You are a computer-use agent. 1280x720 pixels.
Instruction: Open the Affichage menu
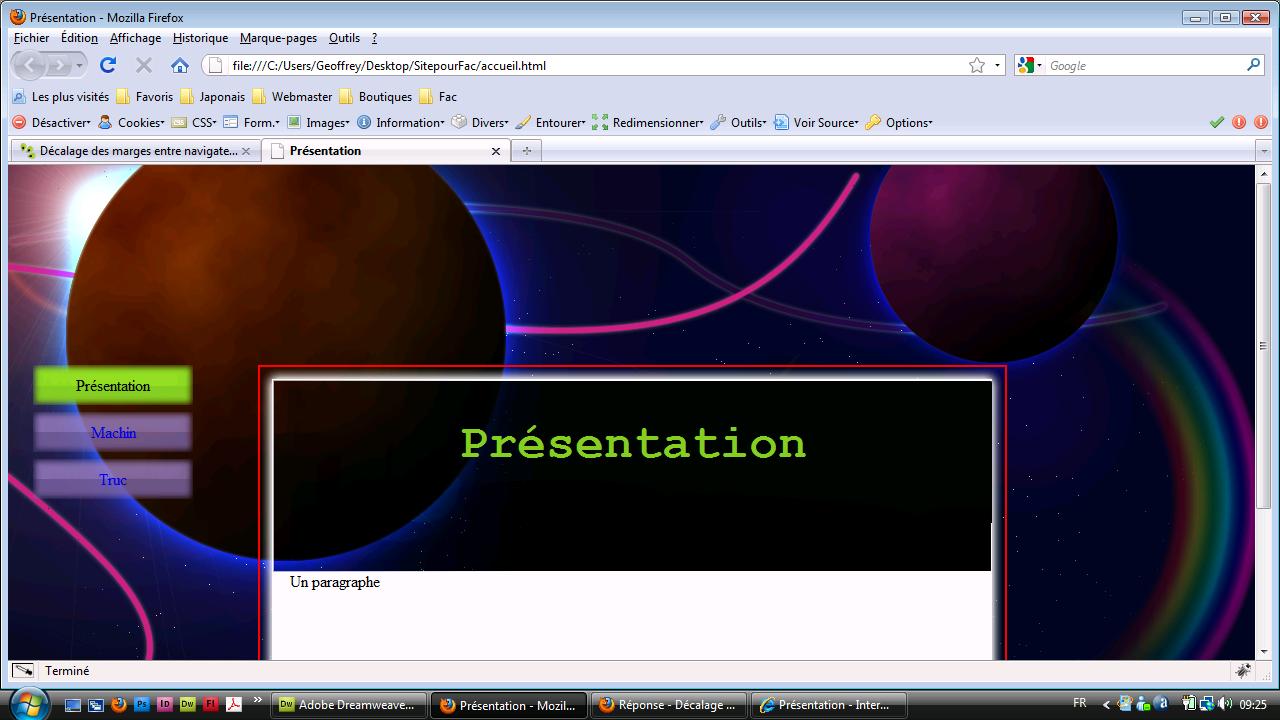point(135,38)
